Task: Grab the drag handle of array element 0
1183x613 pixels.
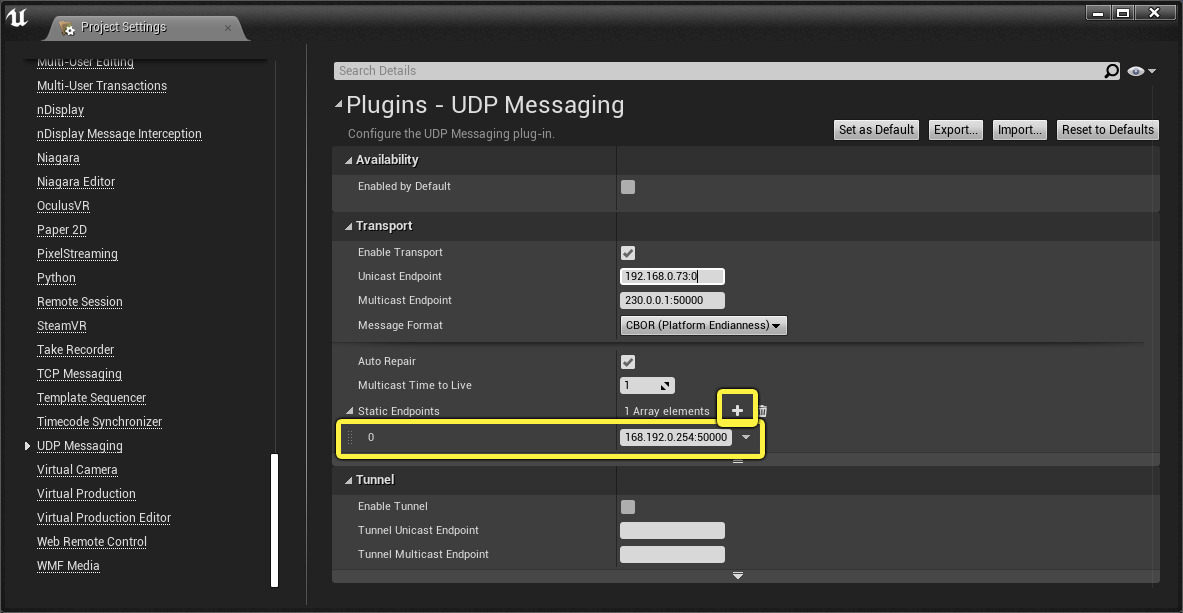Action: click(x=349, y=437)
